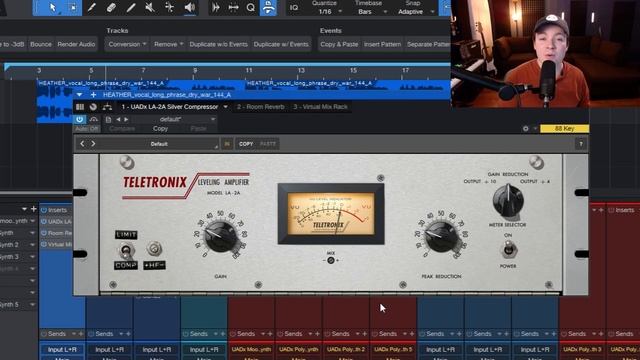
Task: Click the Bounce button
Action: coord(41,44)
